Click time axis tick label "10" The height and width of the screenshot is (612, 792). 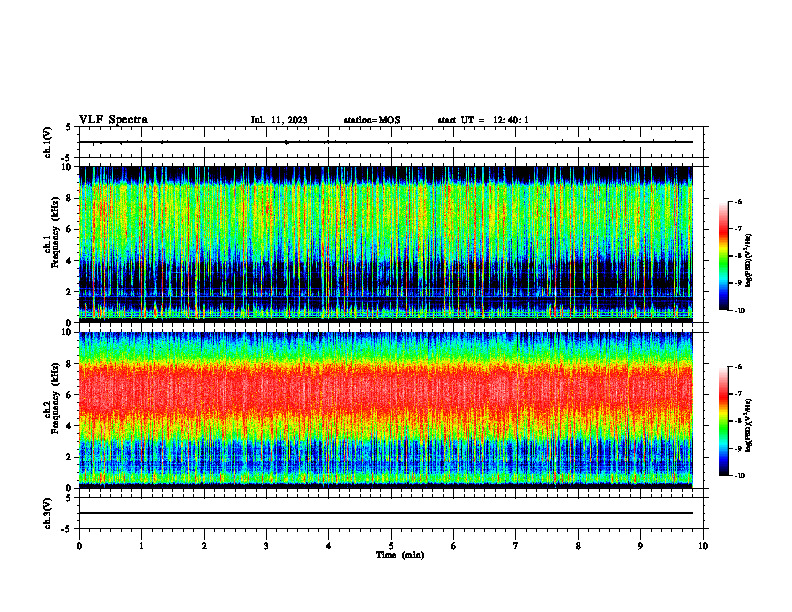[703, 546]
